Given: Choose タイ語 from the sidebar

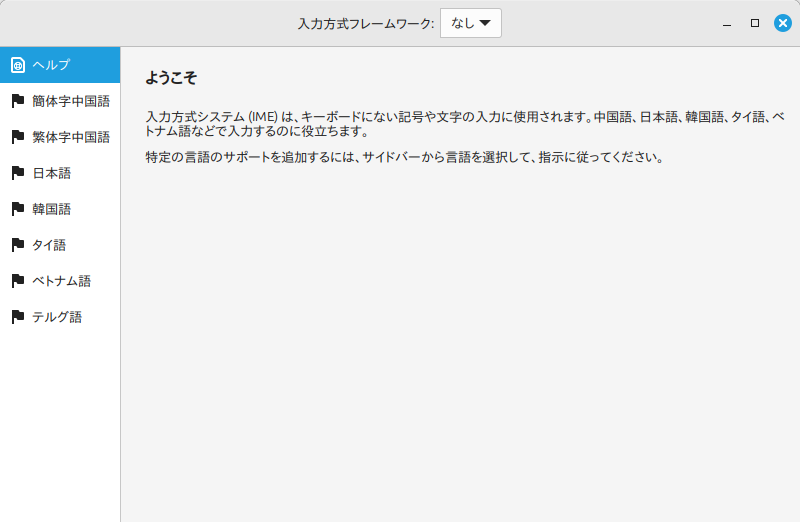Looking at the screenshot, I should 60,245.
